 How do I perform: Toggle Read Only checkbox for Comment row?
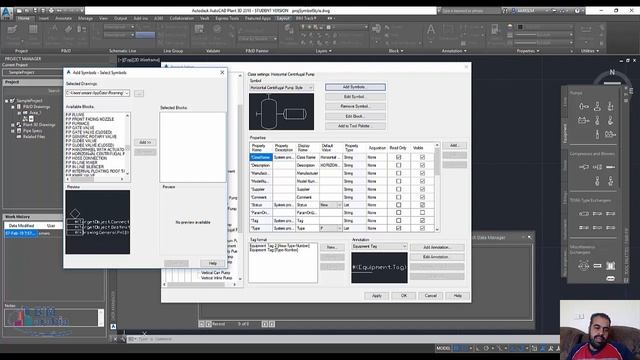(398, 197)
